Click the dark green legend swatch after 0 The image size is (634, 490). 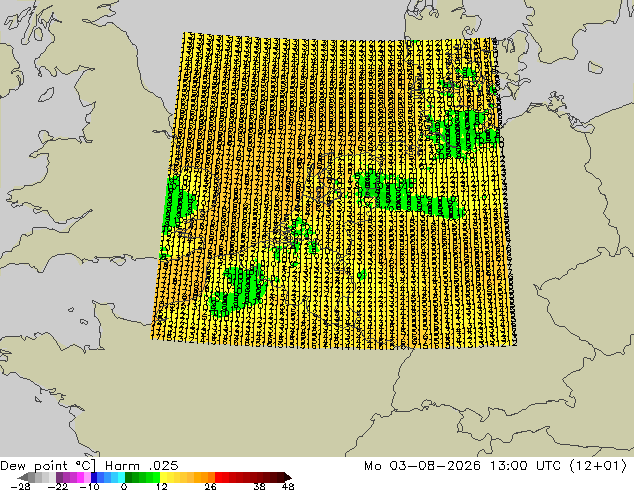pos(129,477)
